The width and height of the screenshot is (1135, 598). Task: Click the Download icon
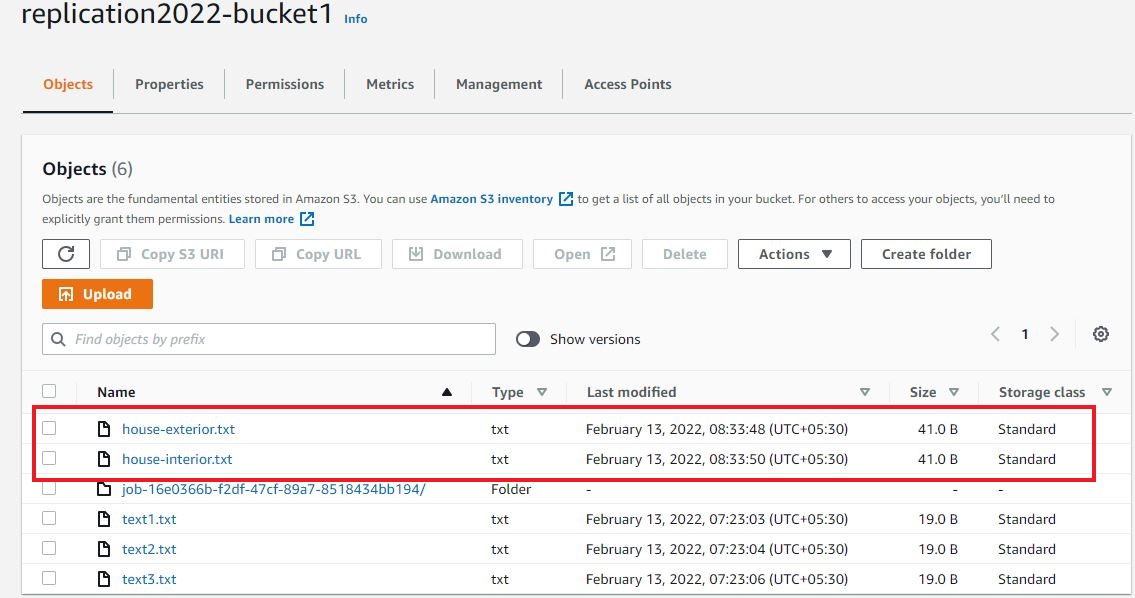tap(415, 253)
